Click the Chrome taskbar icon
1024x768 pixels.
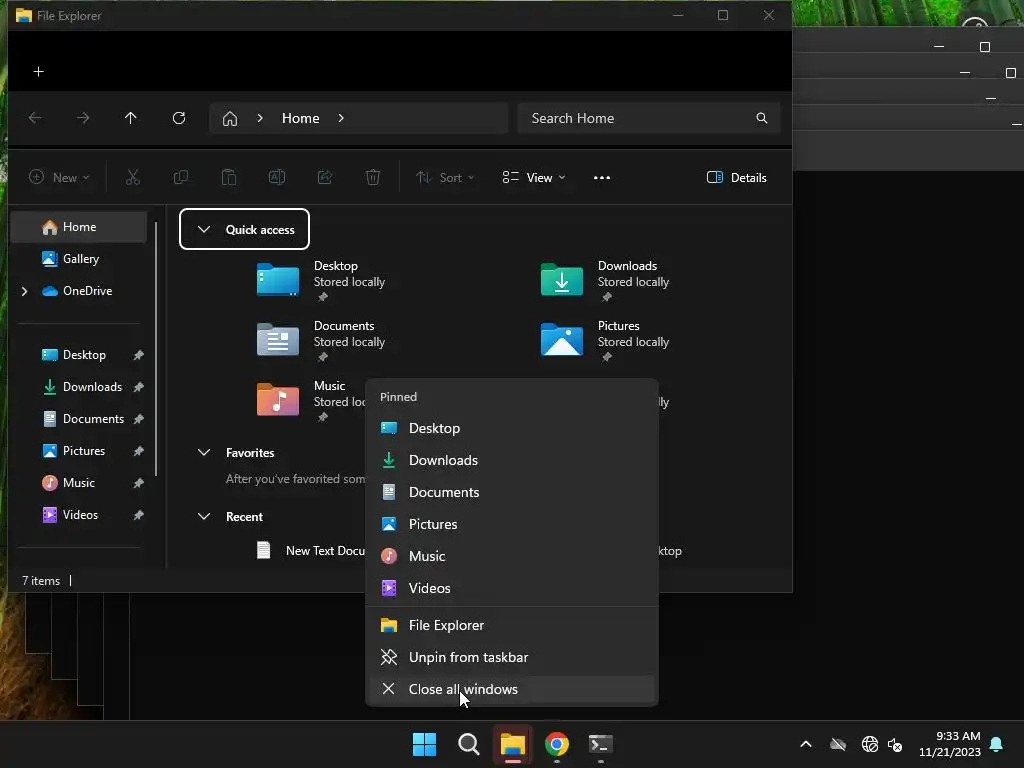[x=557, y=744]
